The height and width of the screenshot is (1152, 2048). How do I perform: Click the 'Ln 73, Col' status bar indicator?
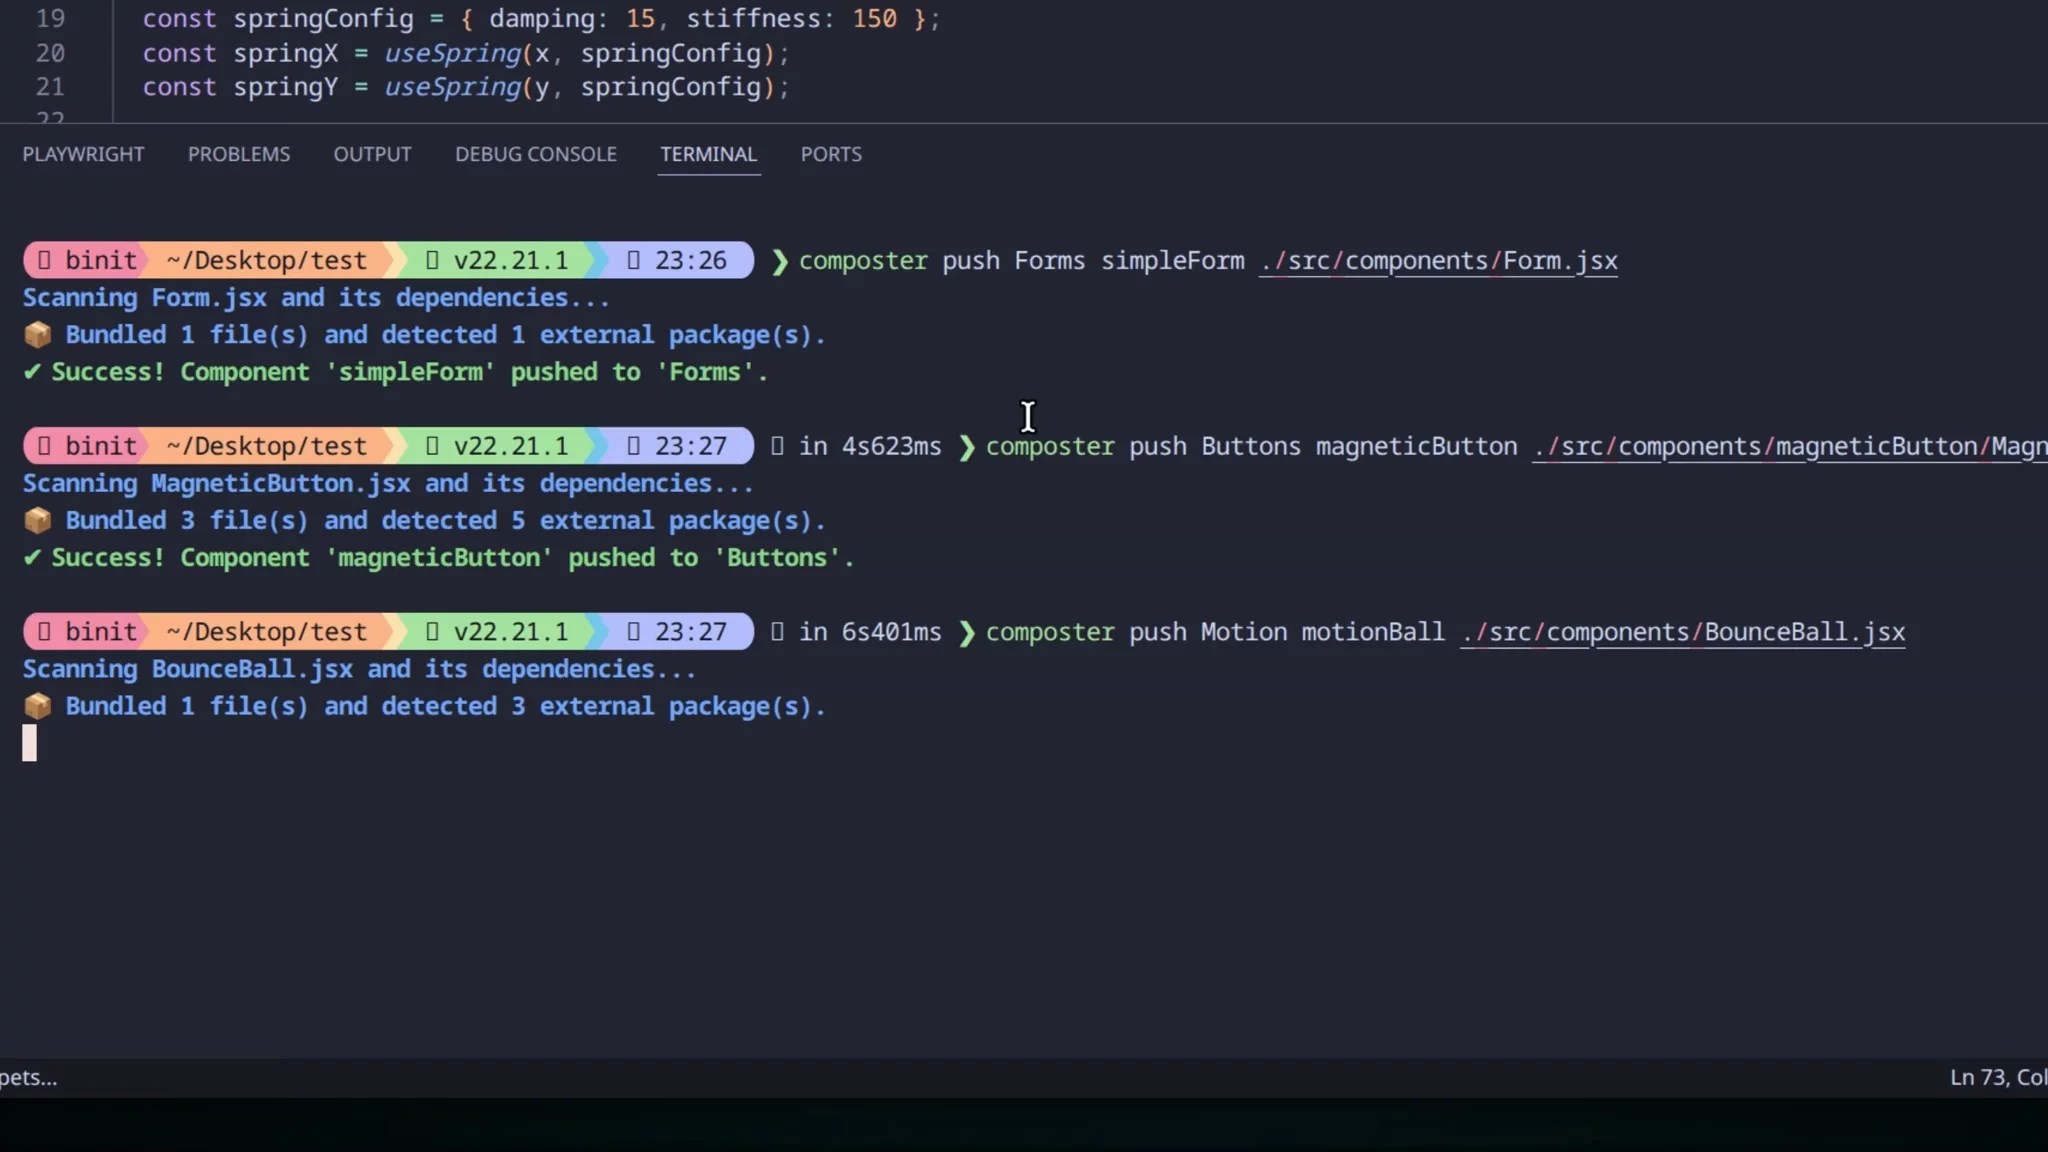click(x=1996, y=1077)
